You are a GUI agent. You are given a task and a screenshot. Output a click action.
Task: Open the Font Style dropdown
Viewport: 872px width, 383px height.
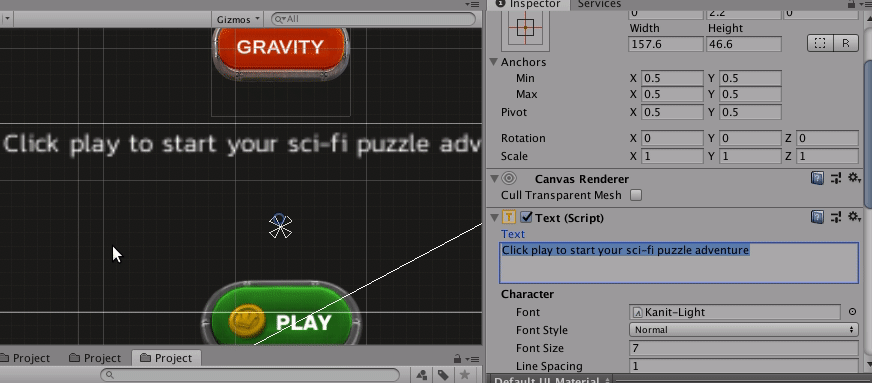coord(744,330)
